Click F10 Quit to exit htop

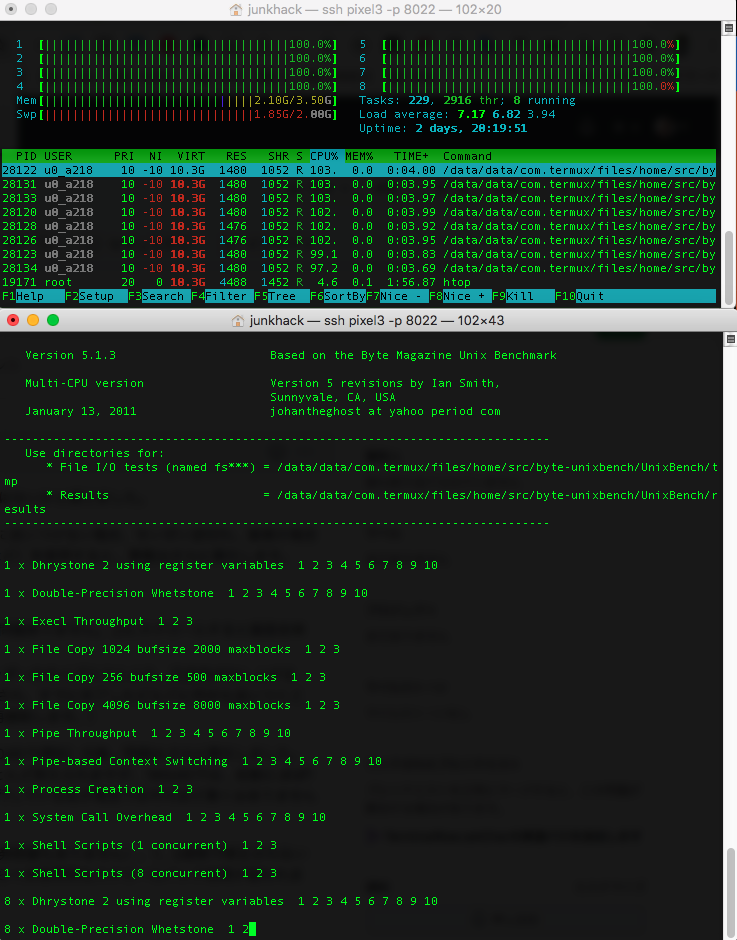pos(589,297)
